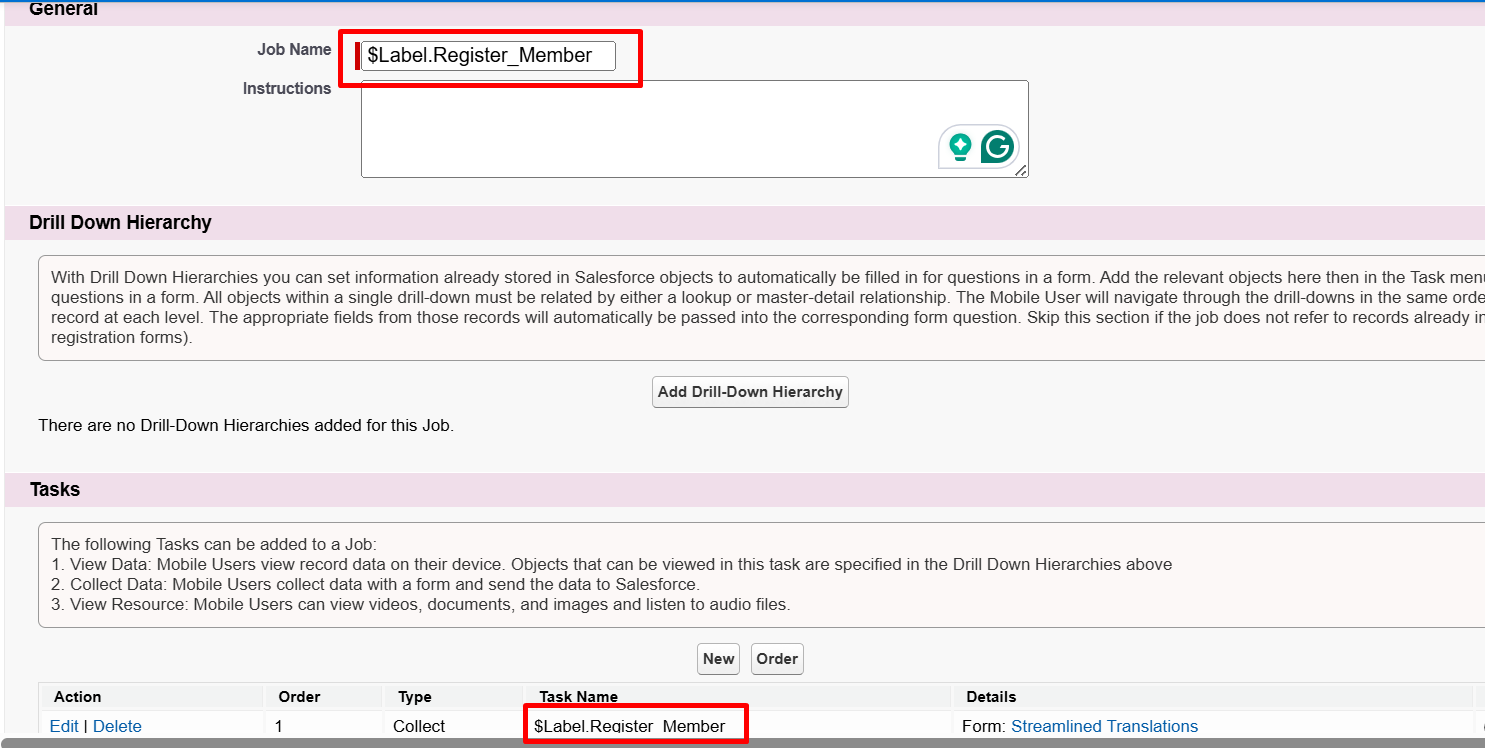Click the horizontal scrollbar at bottom
The image size is (1485, 748).
pyautogui.click(x=742, y=743)
